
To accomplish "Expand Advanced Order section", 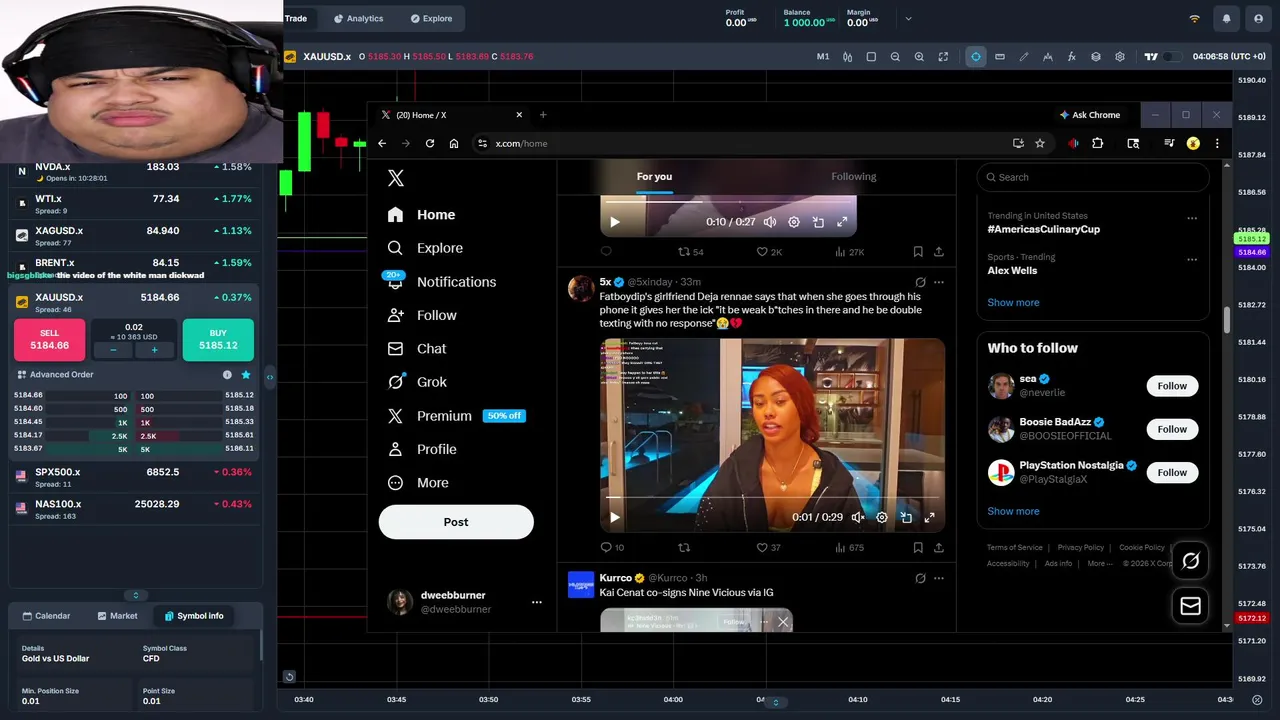I will click(x=56, y=375).
